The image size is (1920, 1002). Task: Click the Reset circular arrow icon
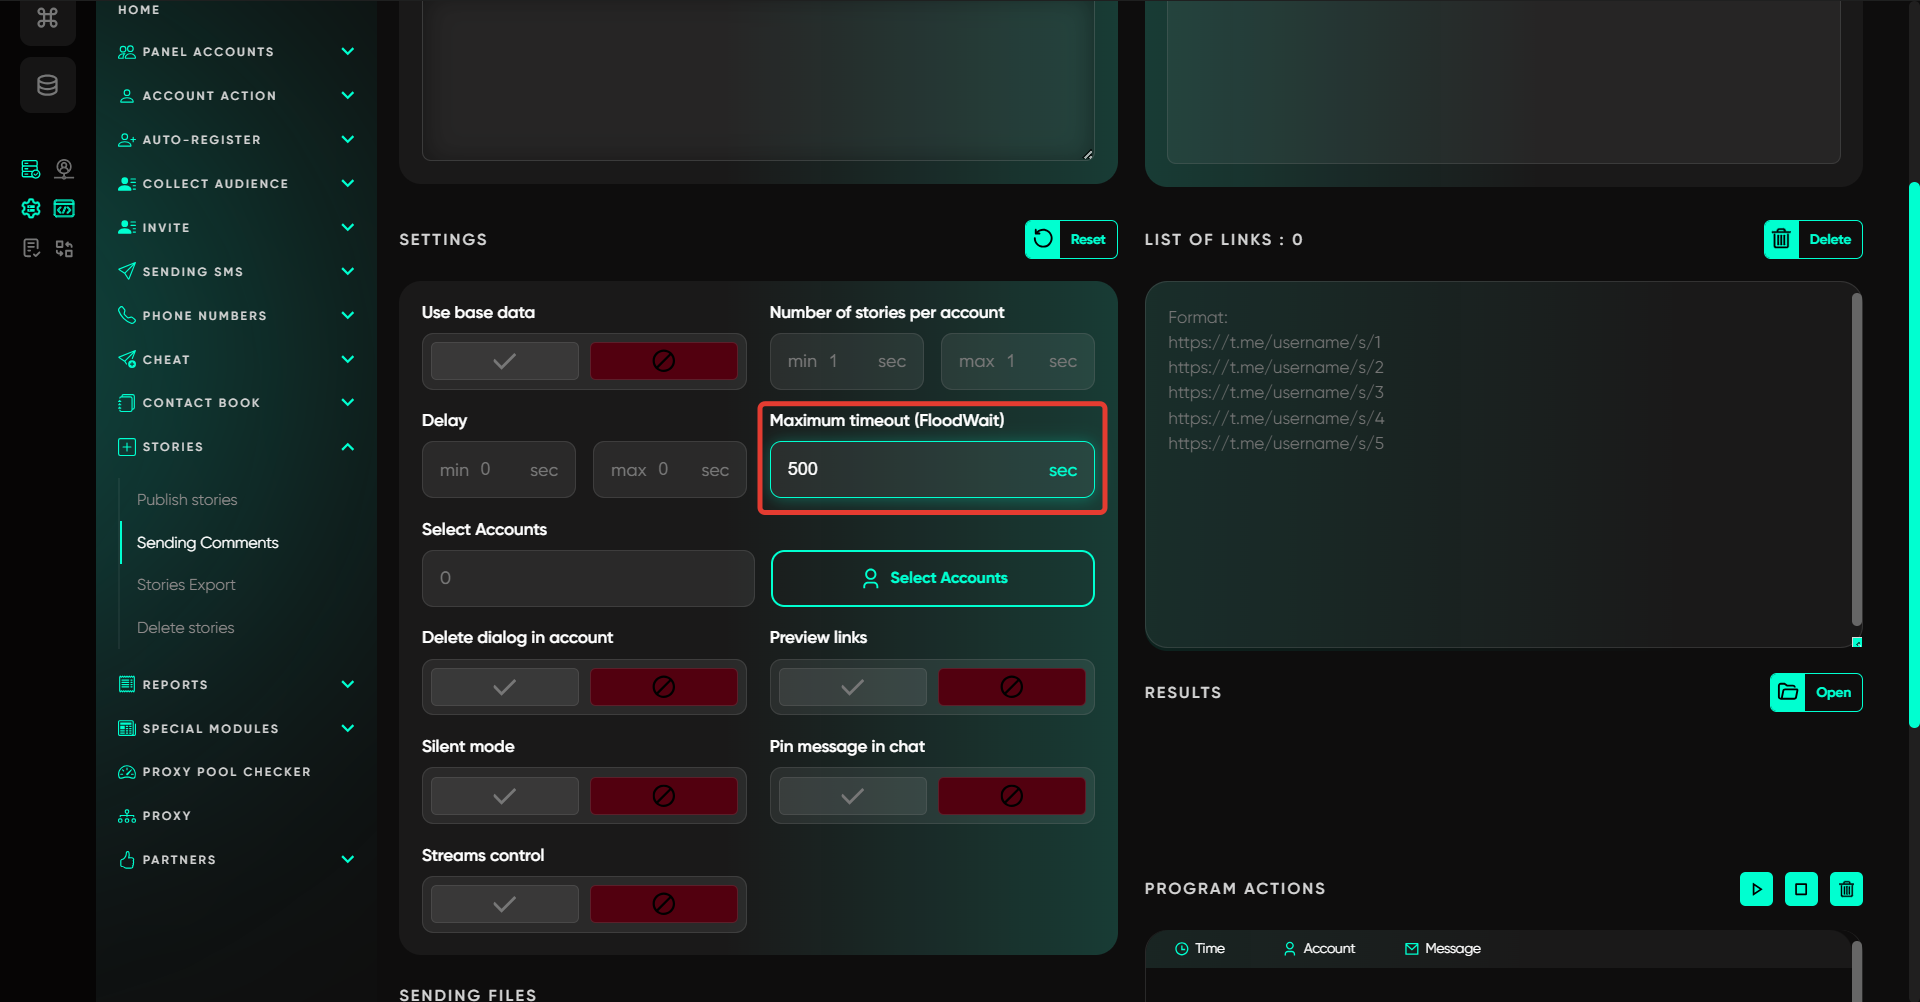pos(1043,240)
